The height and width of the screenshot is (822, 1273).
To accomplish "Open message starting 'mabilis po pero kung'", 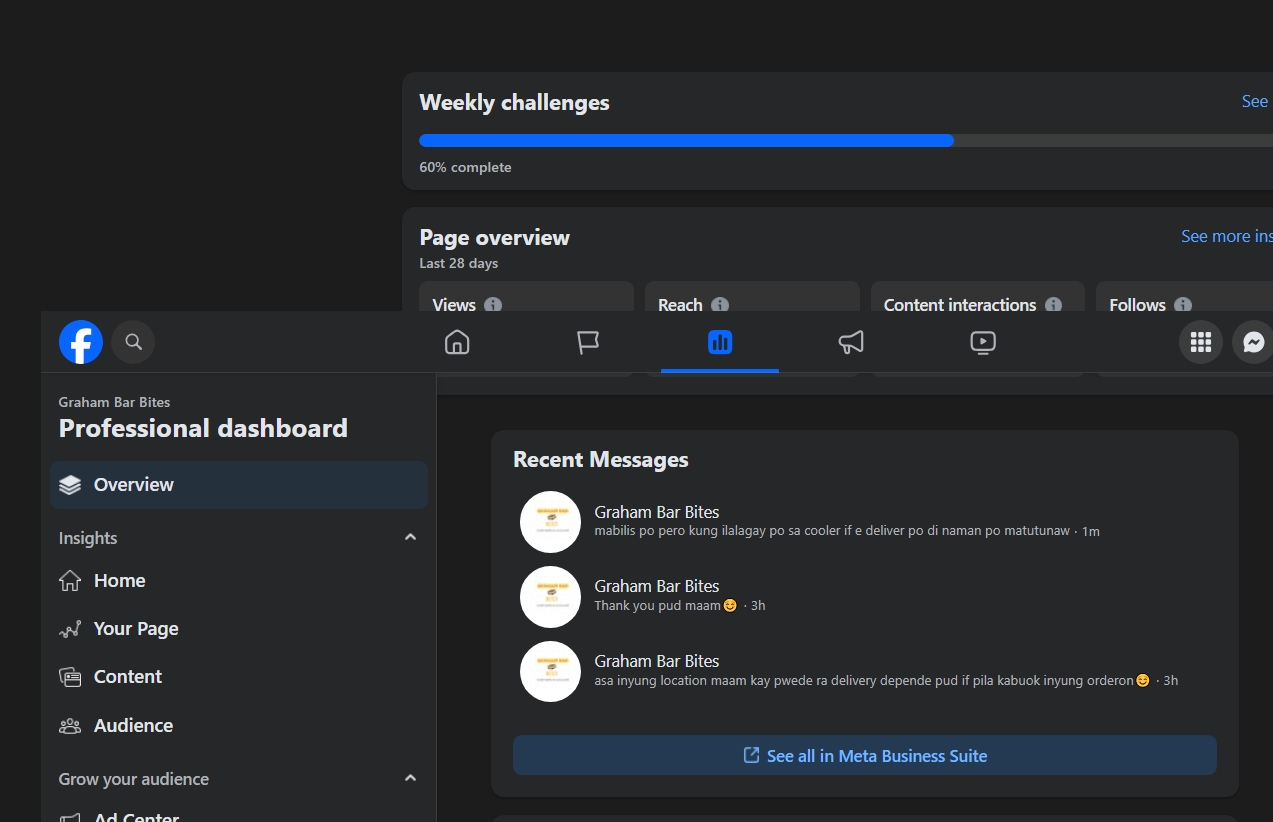I will [x=865, y=522].
